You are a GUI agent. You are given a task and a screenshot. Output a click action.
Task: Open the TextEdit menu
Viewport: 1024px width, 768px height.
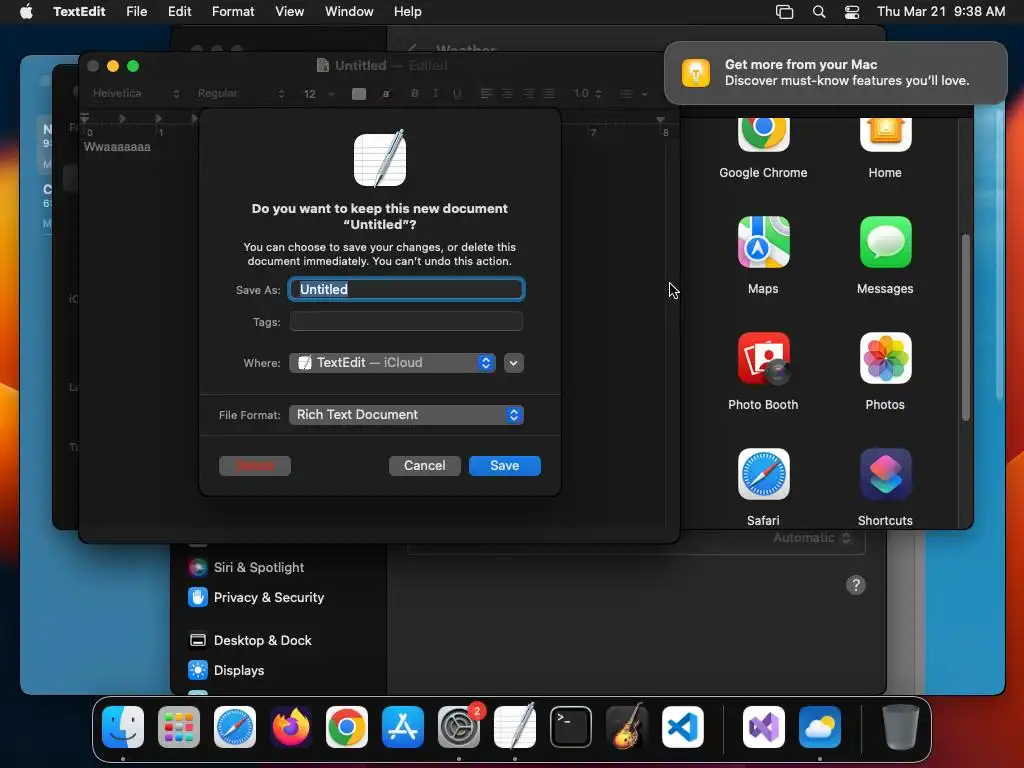79,12
